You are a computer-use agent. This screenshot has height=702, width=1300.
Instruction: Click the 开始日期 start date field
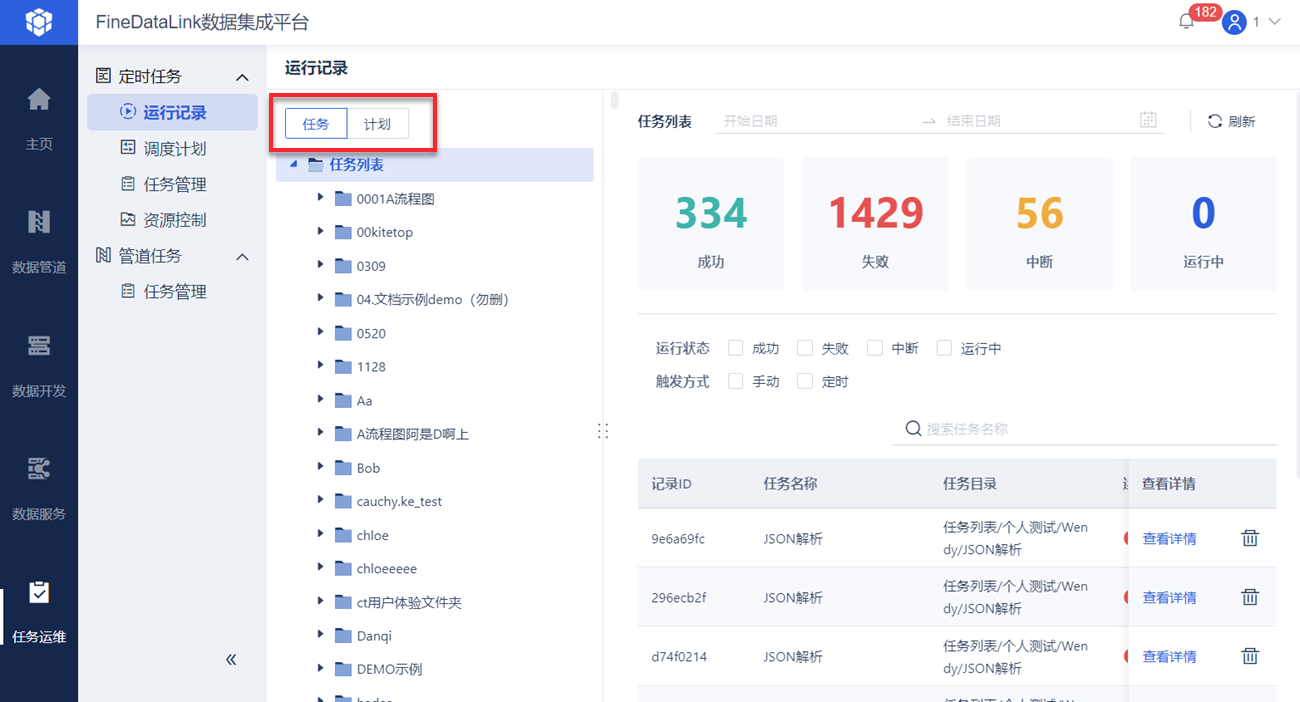coord(815,121)
